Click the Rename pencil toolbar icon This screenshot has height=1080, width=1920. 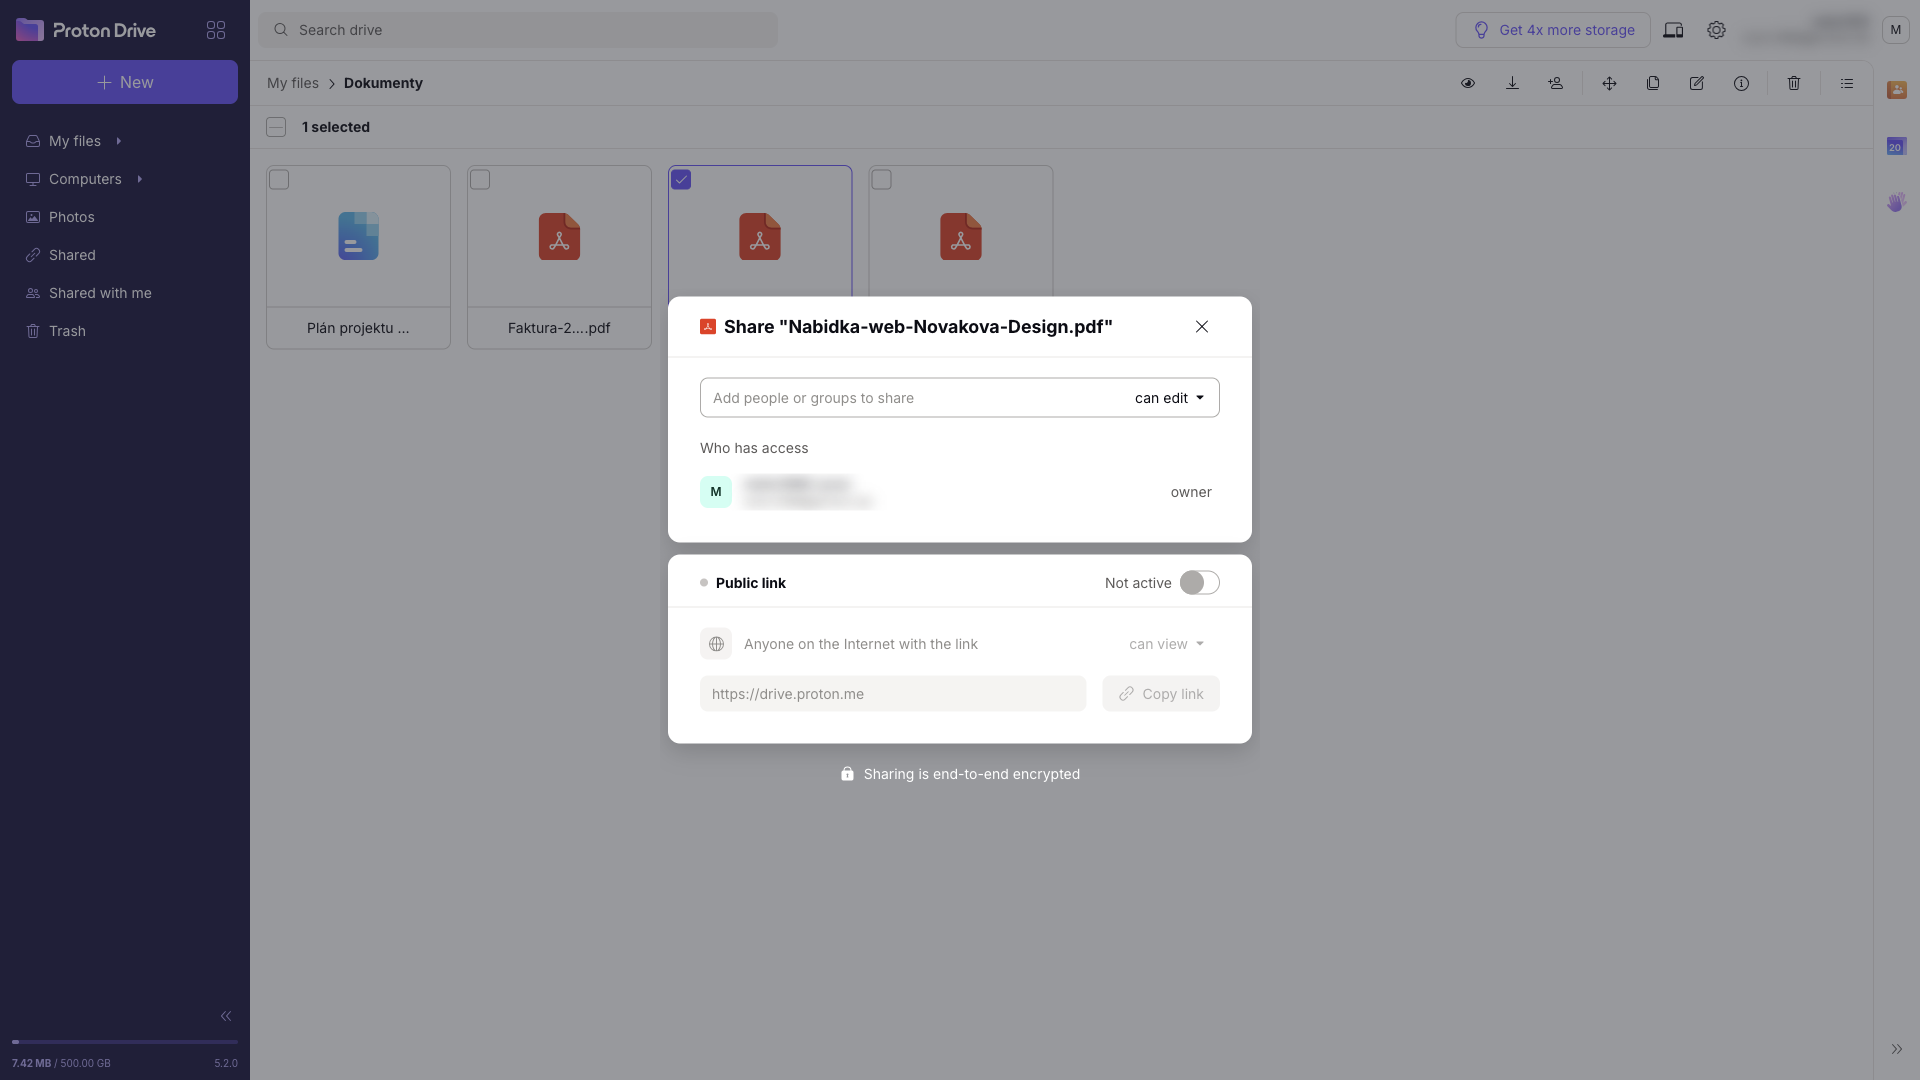(1697, 84)
